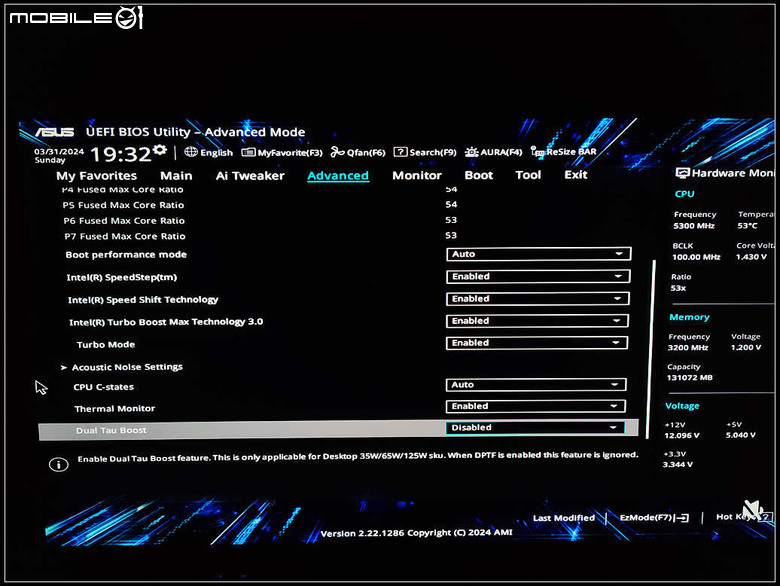Click the info icon beside help text
Screen dimensions: 780x586
click(x=59, y=465)
